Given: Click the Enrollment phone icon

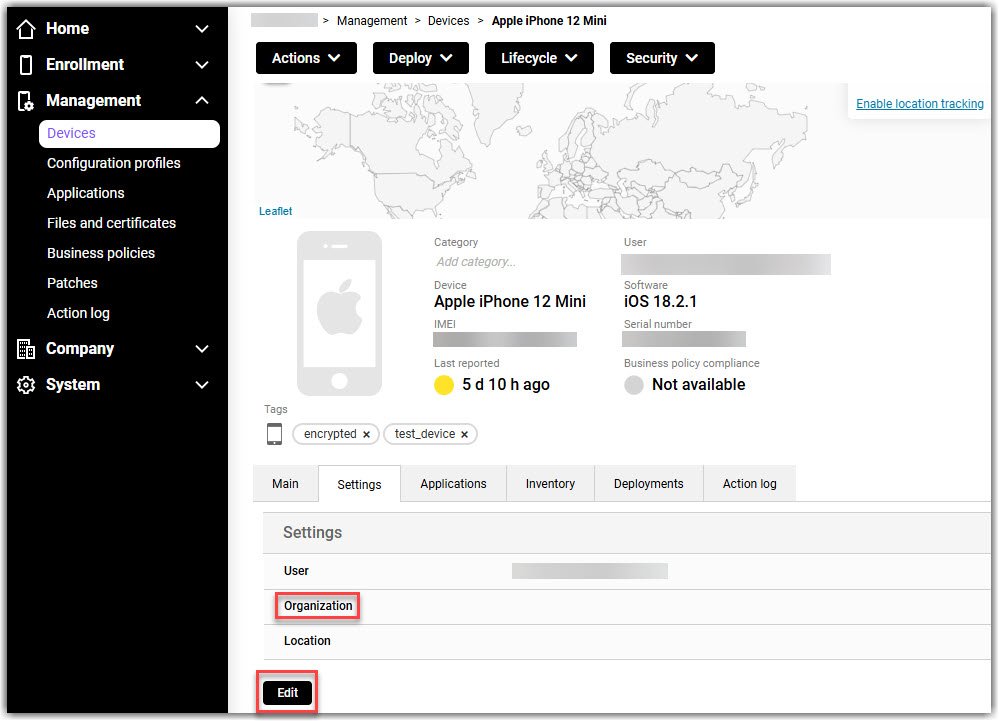Looking at the screenshot, I should click(x=27, y=65).
